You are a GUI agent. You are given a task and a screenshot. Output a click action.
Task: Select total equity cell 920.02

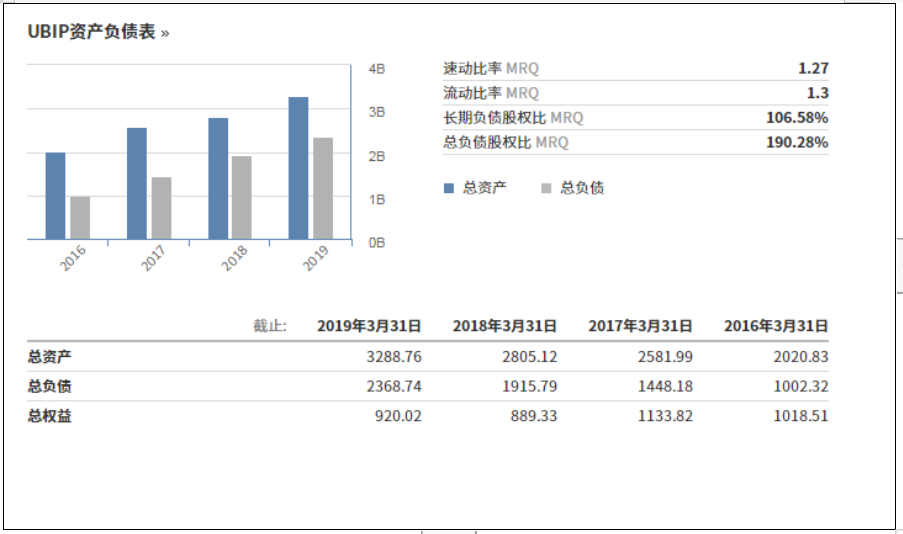click(399, 416)
